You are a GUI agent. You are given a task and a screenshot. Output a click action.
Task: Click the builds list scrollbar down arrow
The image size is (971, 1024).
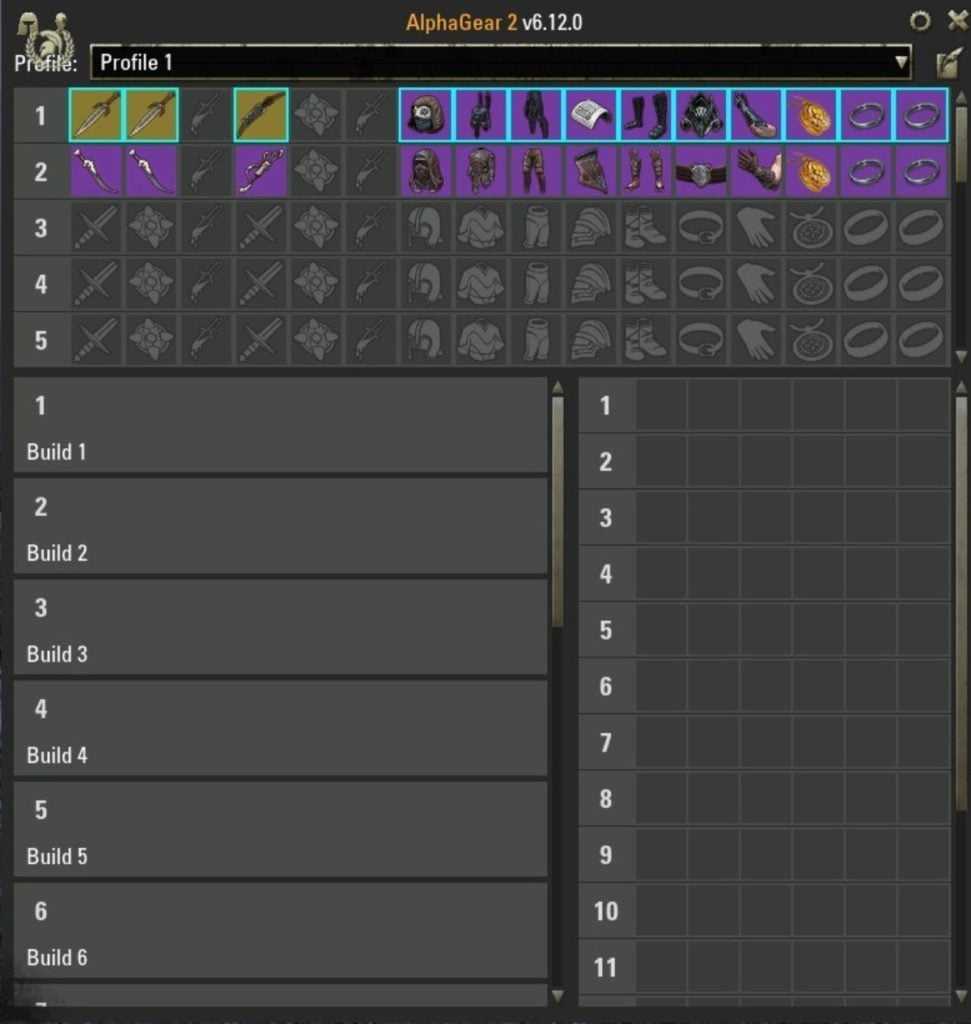pyautogui.click(x=558, y=995)
